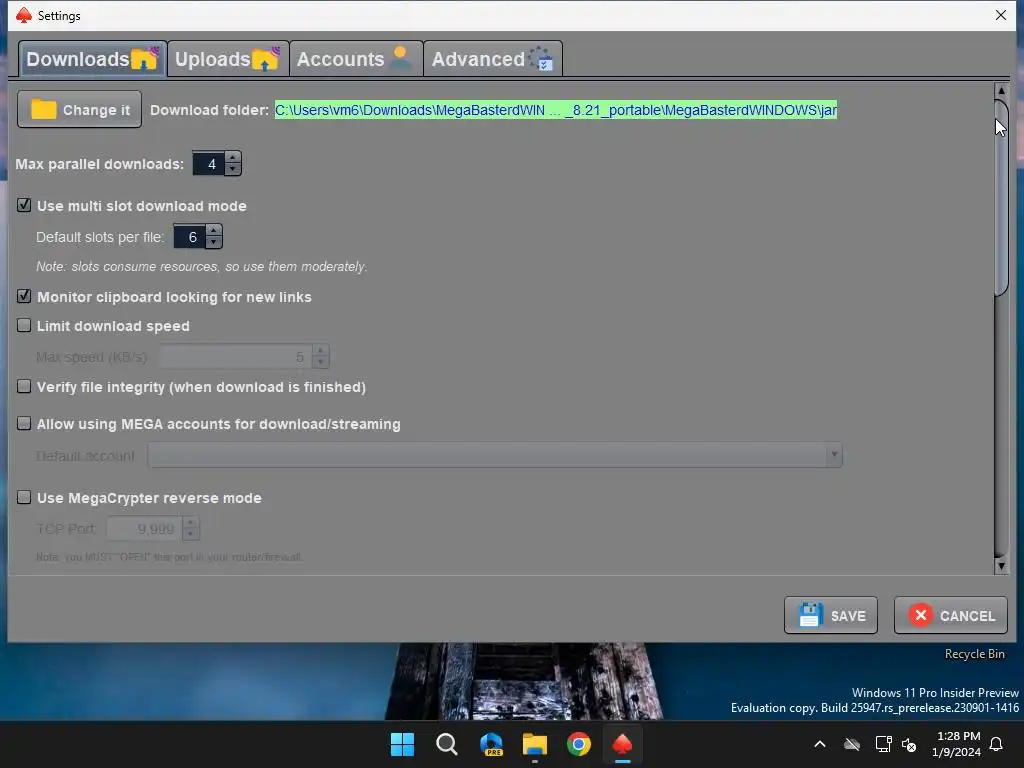Click the default slots per file field
Screen dimensions: 1024x768
(x=190, y=237)
